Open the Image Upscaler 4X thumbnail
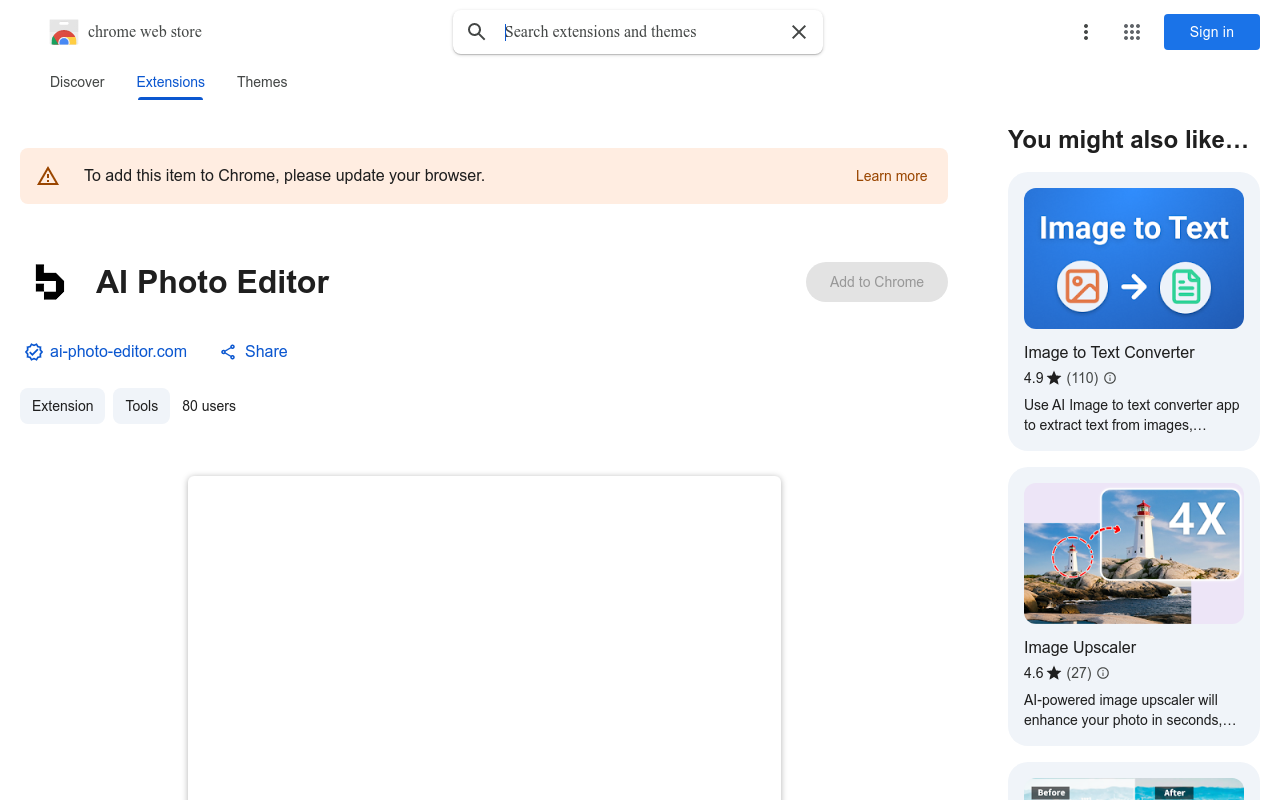The image size is (1280, 800). [1134, 554]
